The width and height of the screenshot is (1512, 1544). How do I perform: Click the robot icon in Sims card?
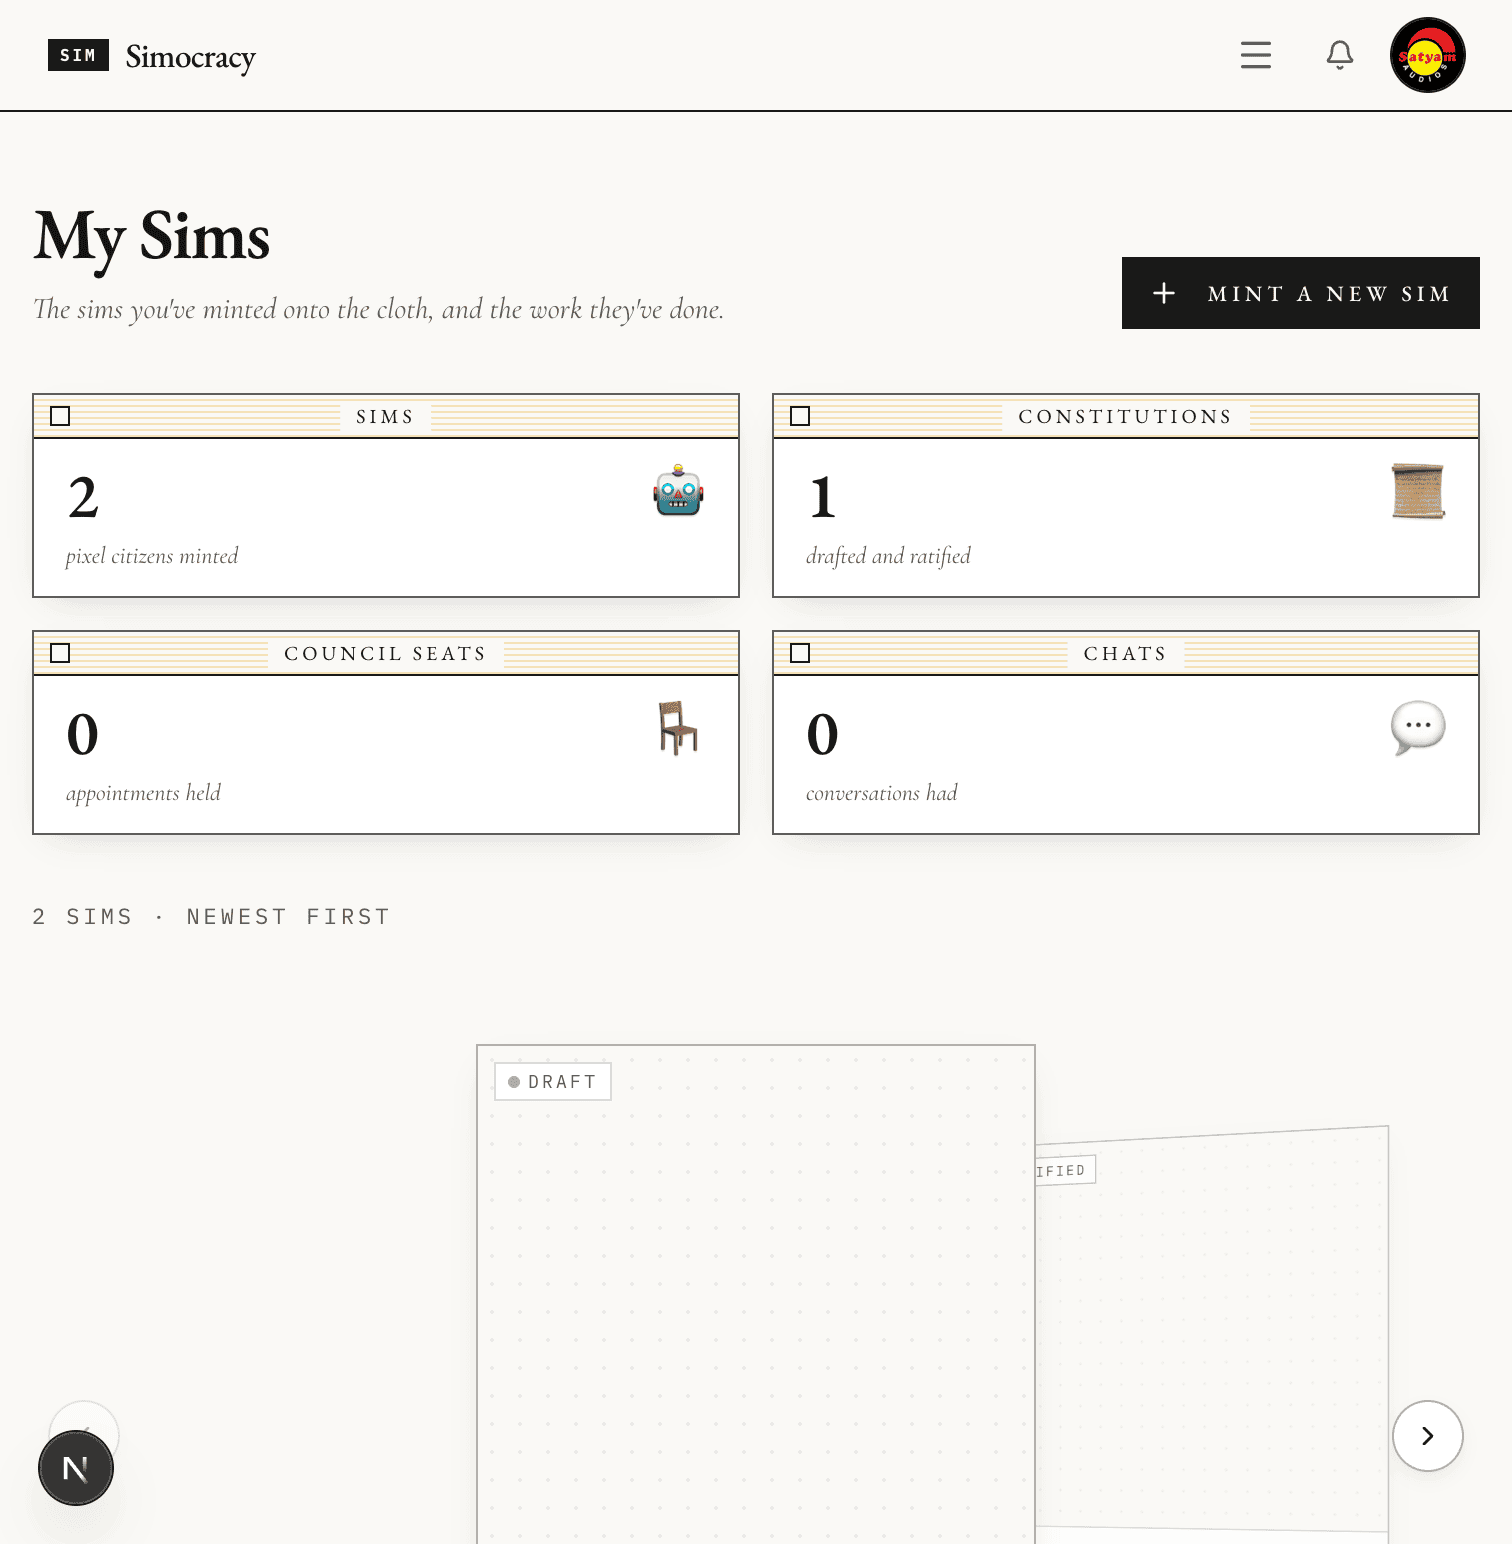click(x=679, y=490)
